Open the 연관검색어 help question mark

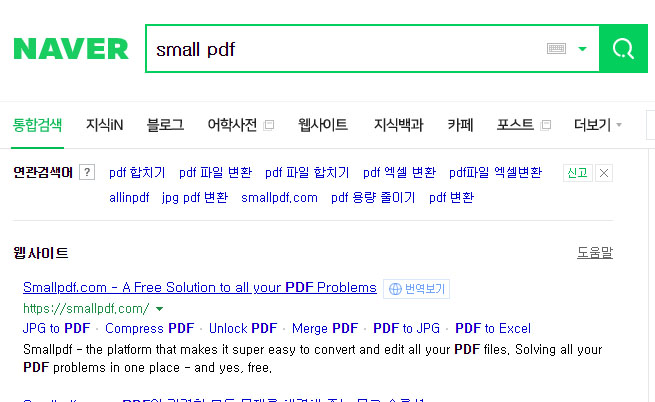(87, 172)
